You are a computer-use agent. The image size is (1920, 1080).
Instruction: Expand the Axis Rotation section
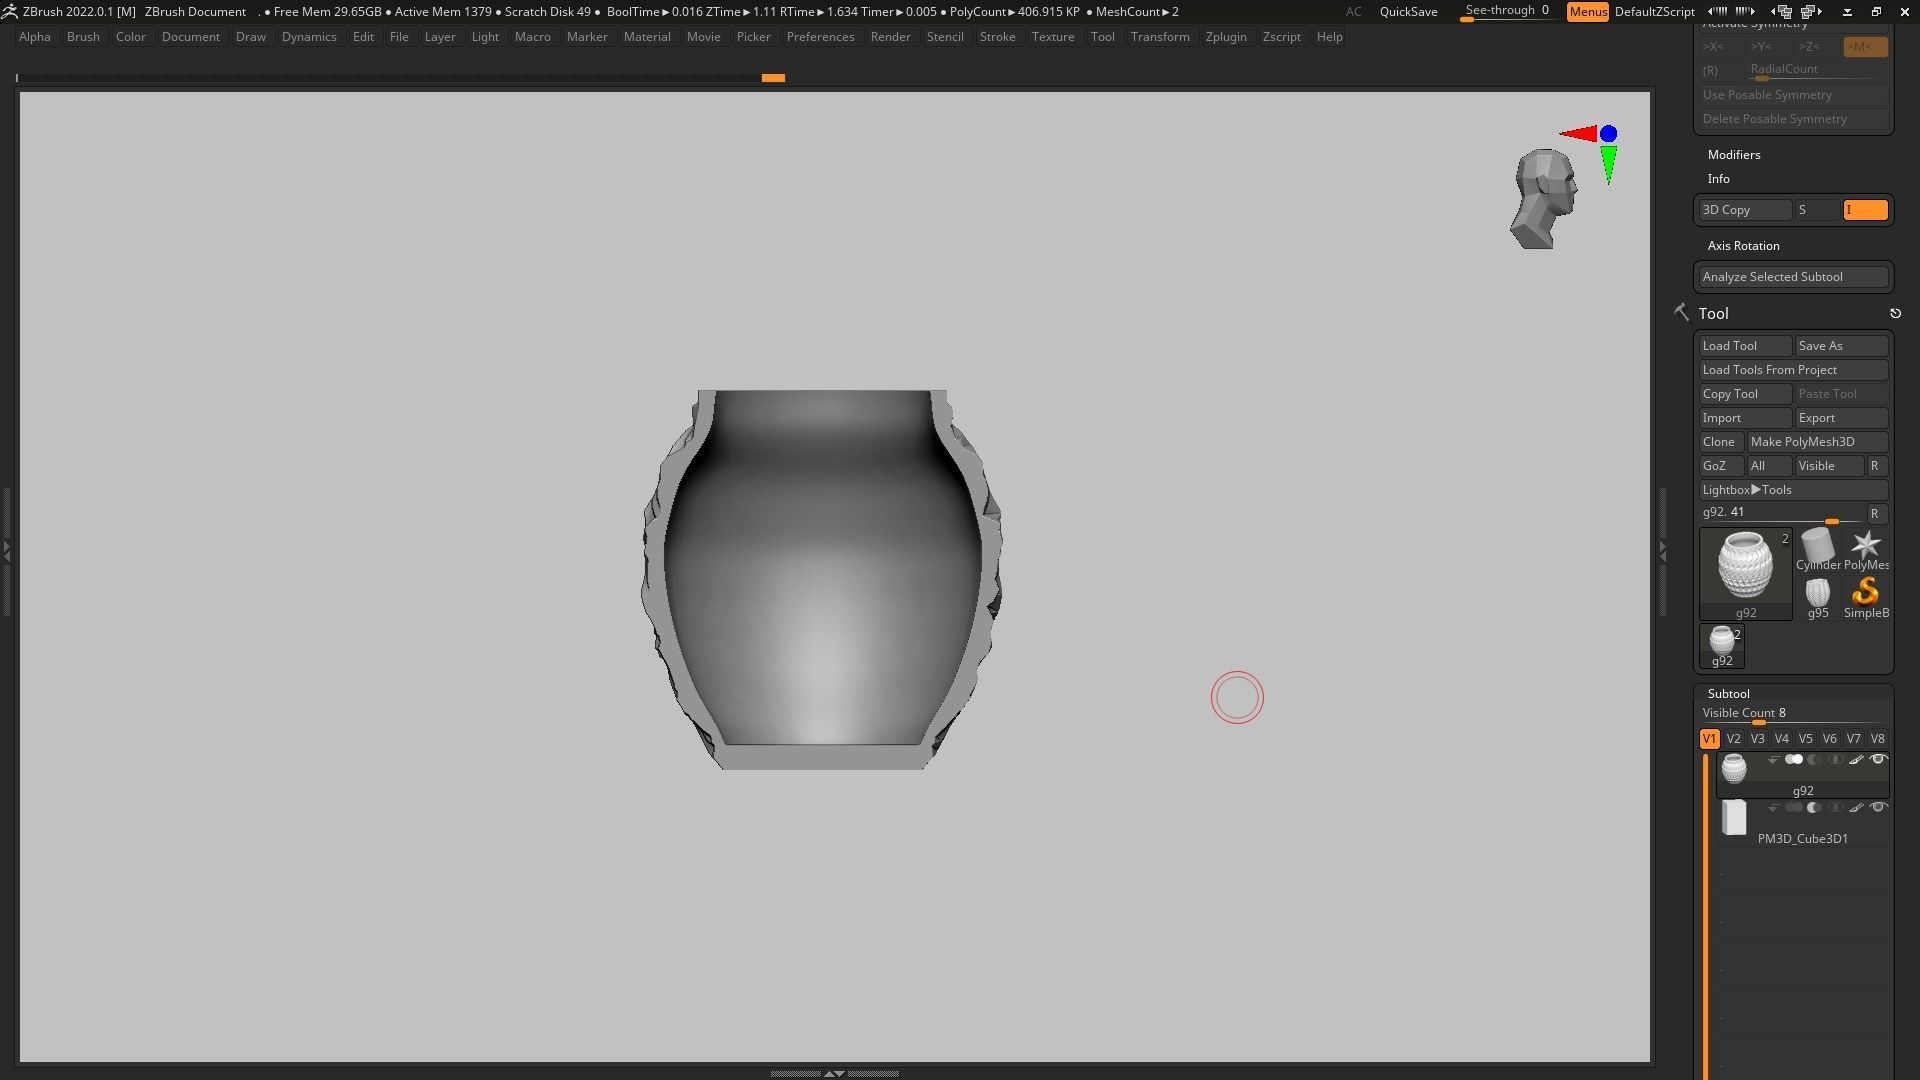(x=1743, y=246)
